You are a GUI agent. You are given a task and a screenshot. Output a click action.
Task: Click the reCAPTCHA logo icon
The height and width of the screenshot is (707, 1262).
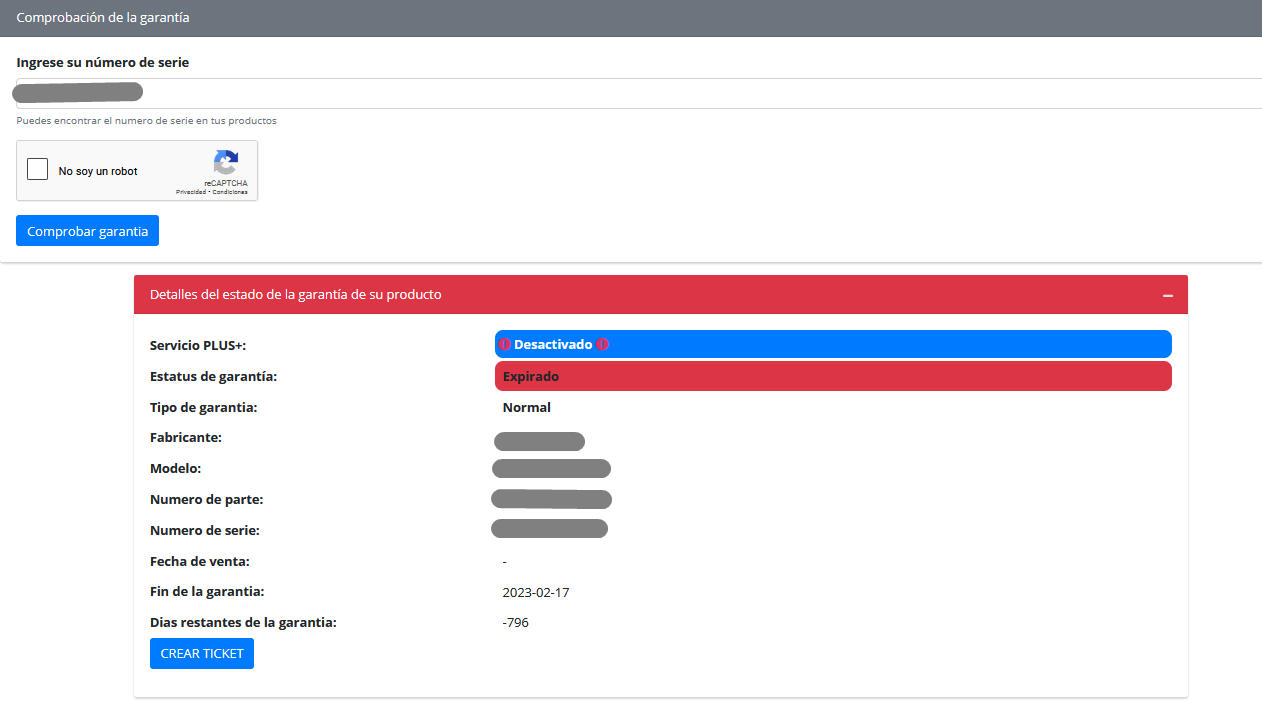[226, 163]
